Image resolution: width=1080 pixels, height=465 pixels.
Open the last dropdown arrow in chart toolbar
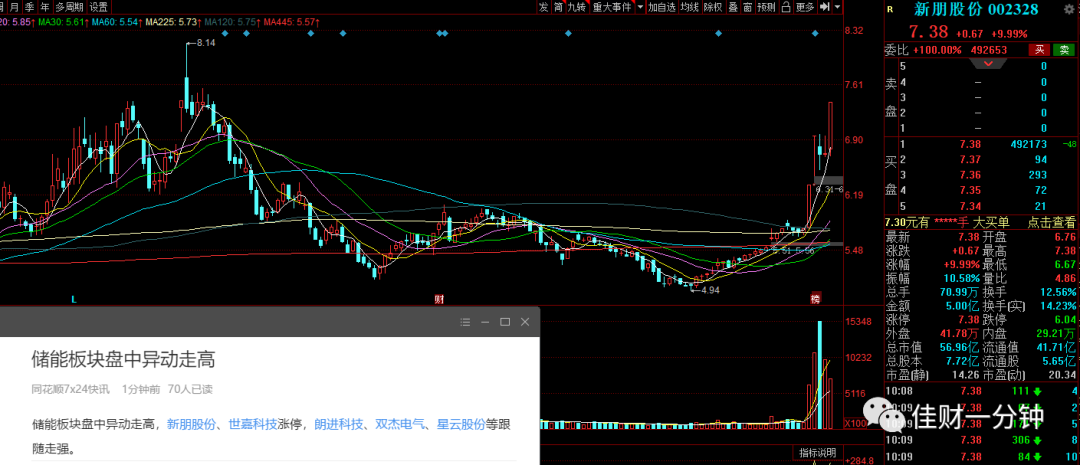tap(837, 7)
